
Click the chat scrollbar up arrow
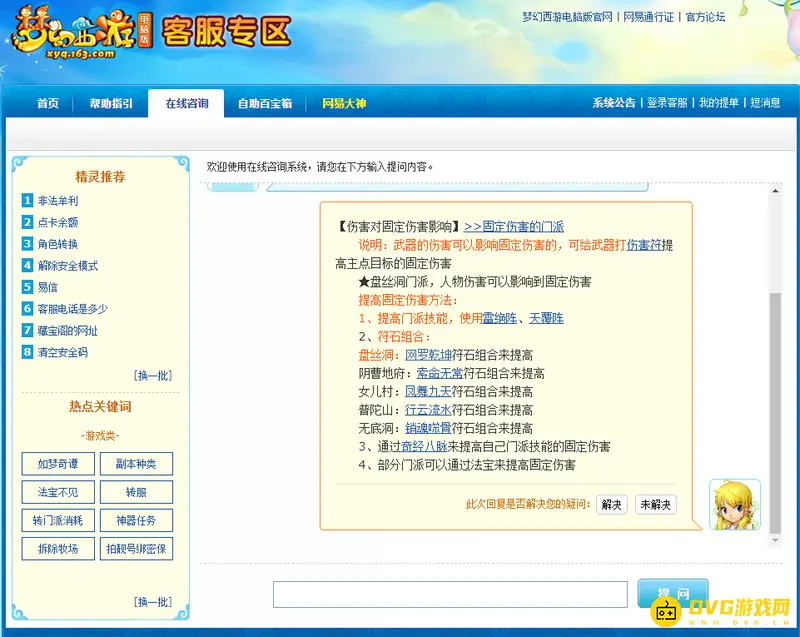point(775,191)
